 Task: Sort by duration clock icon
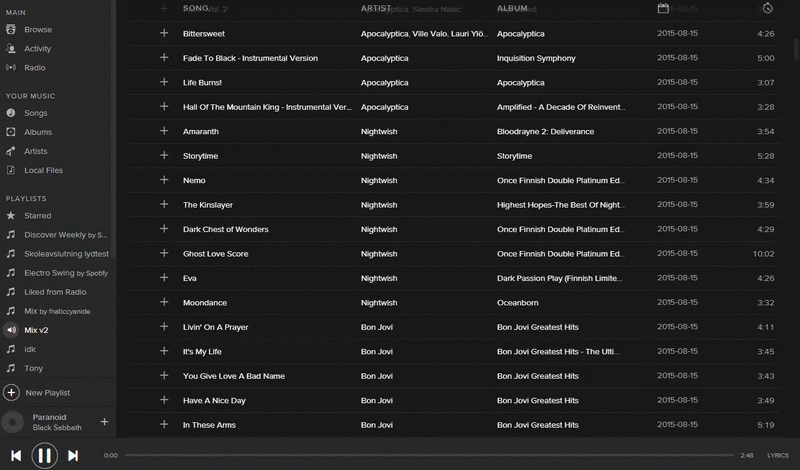[x=767, y=8]
